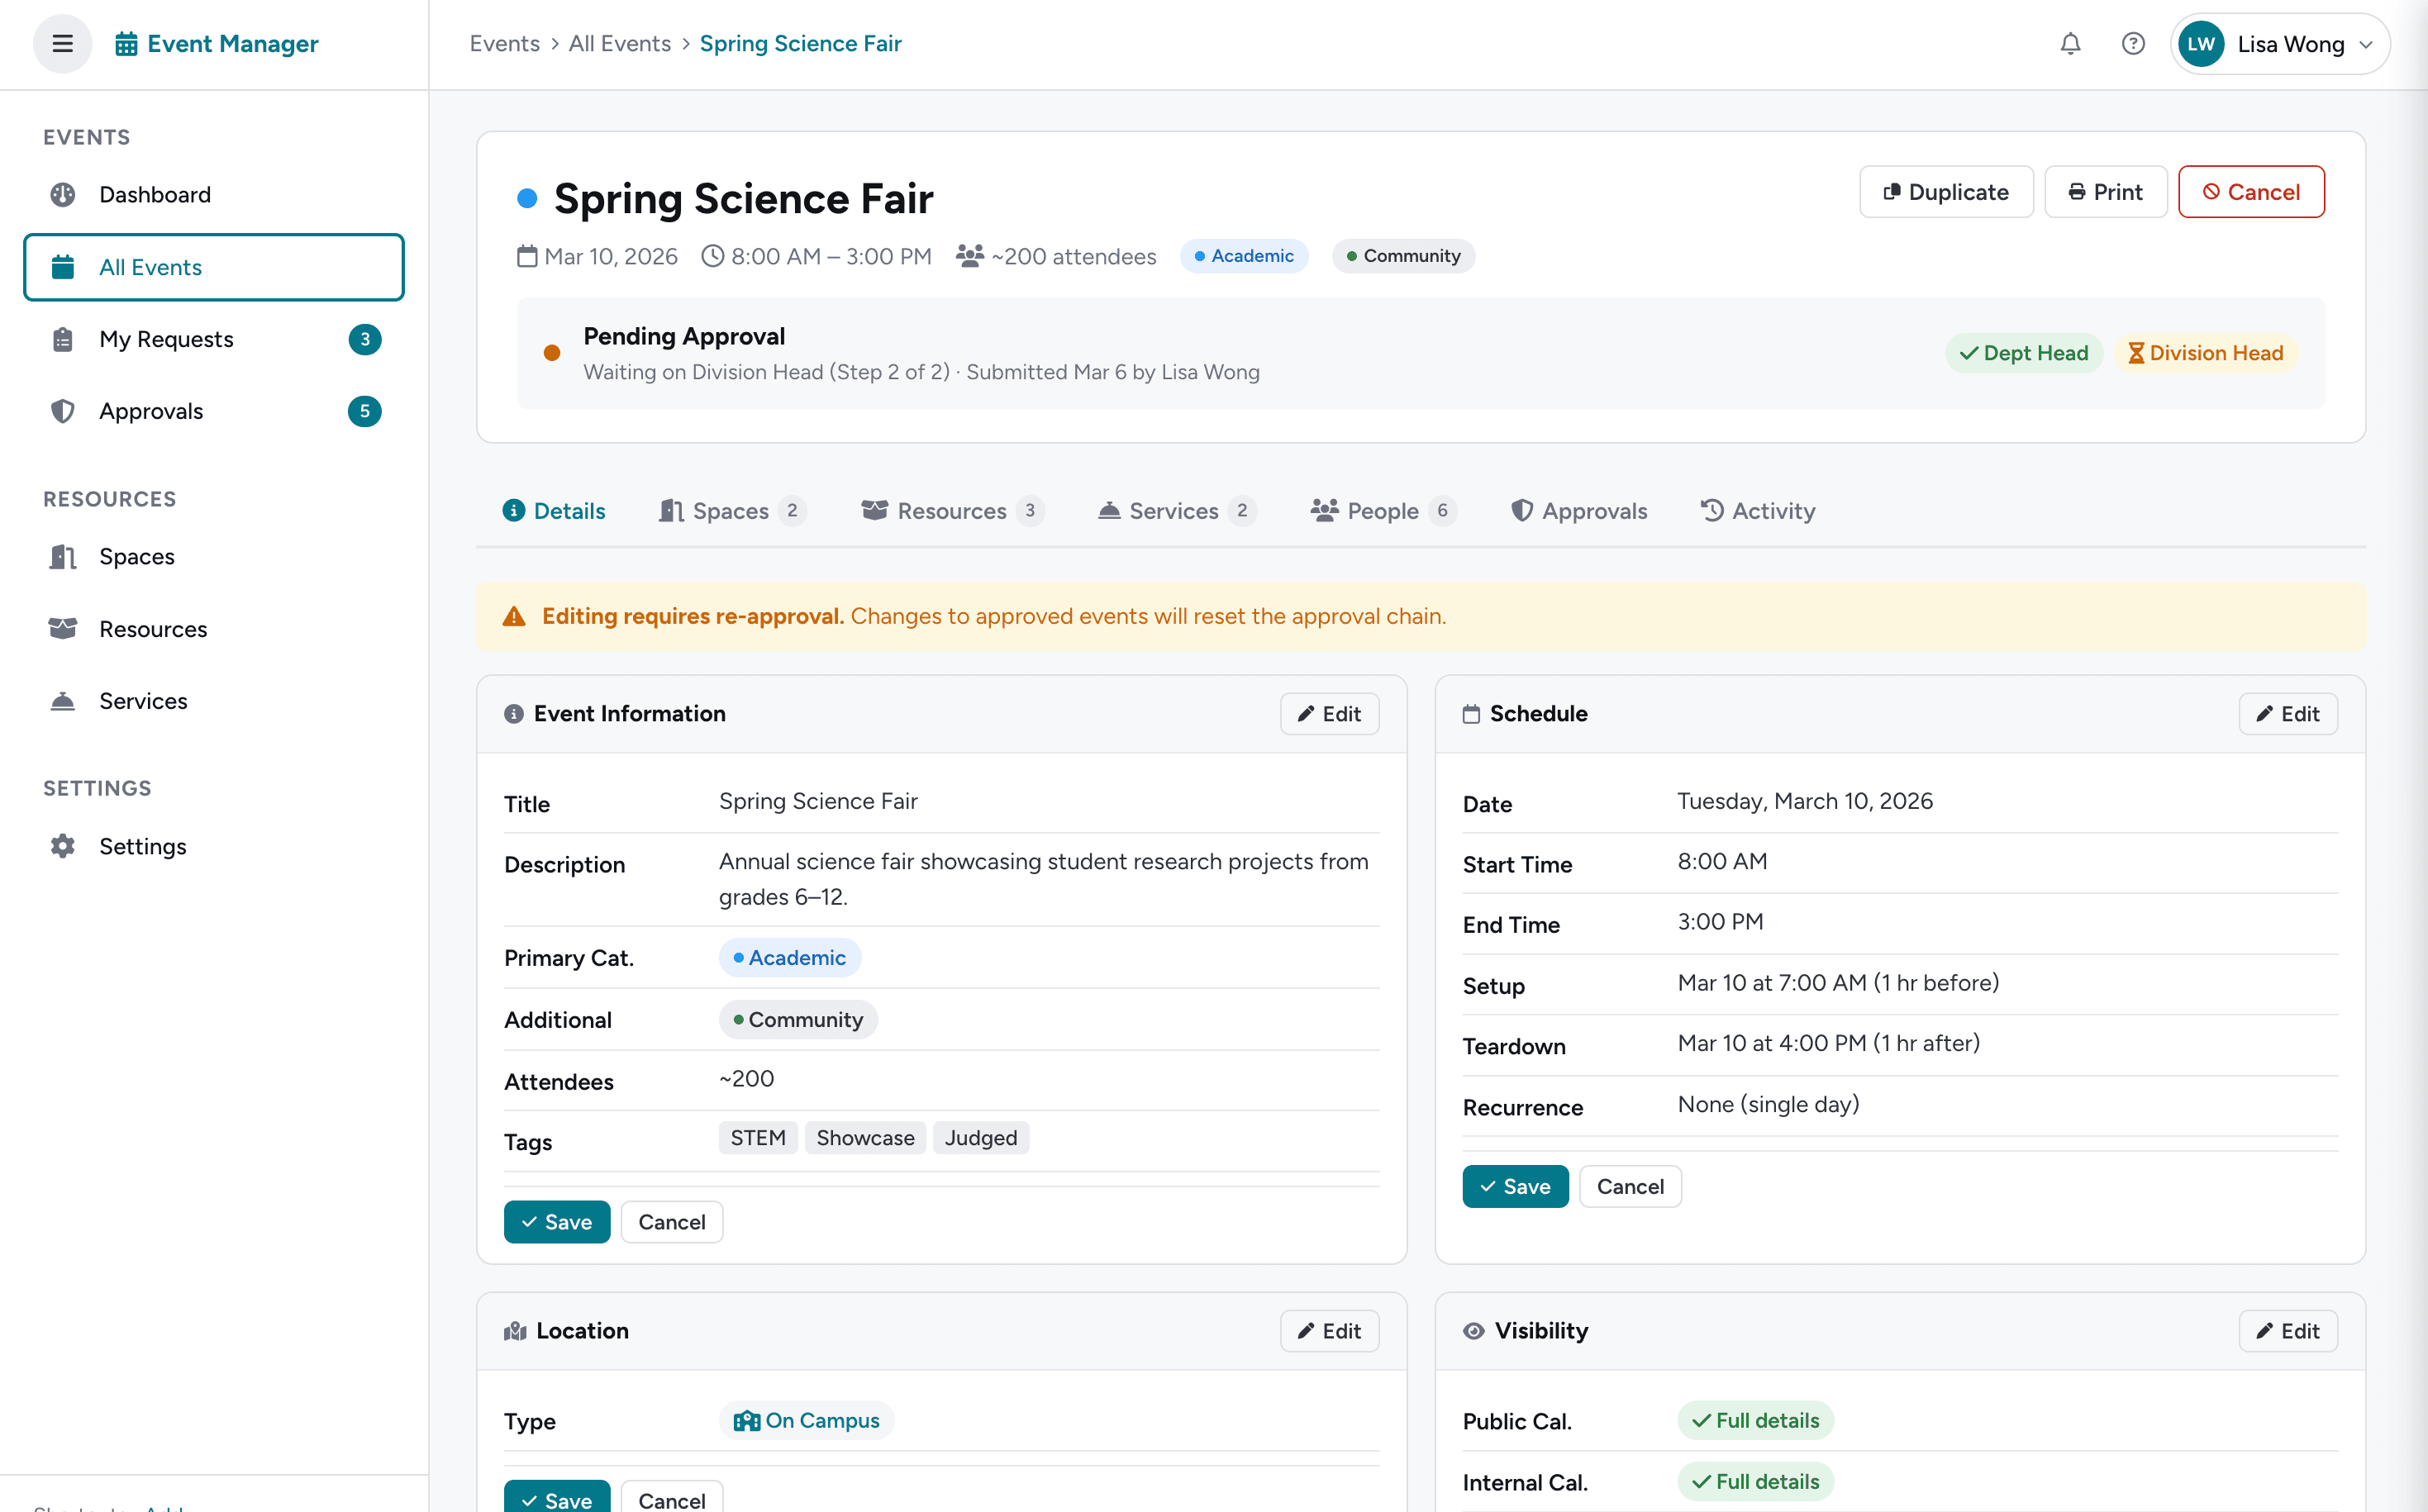Click the calendar icon beside Event Manager

point(124,43)
